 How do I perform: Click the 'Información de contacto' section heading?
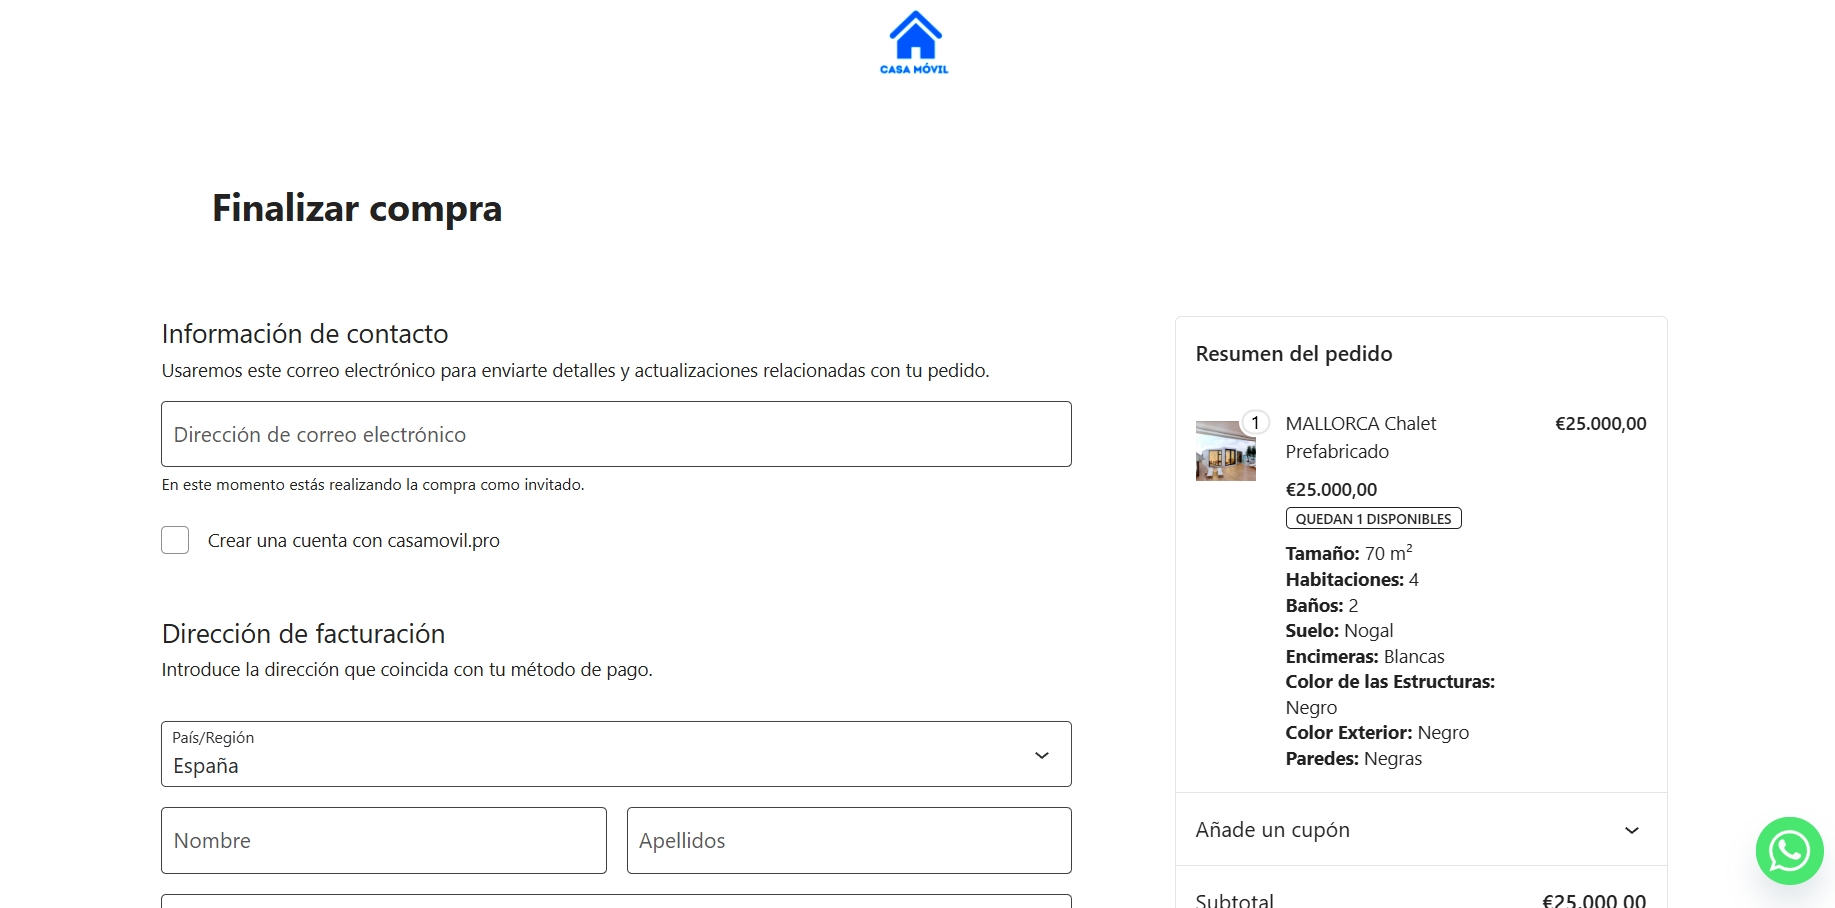tap(305, 334)
